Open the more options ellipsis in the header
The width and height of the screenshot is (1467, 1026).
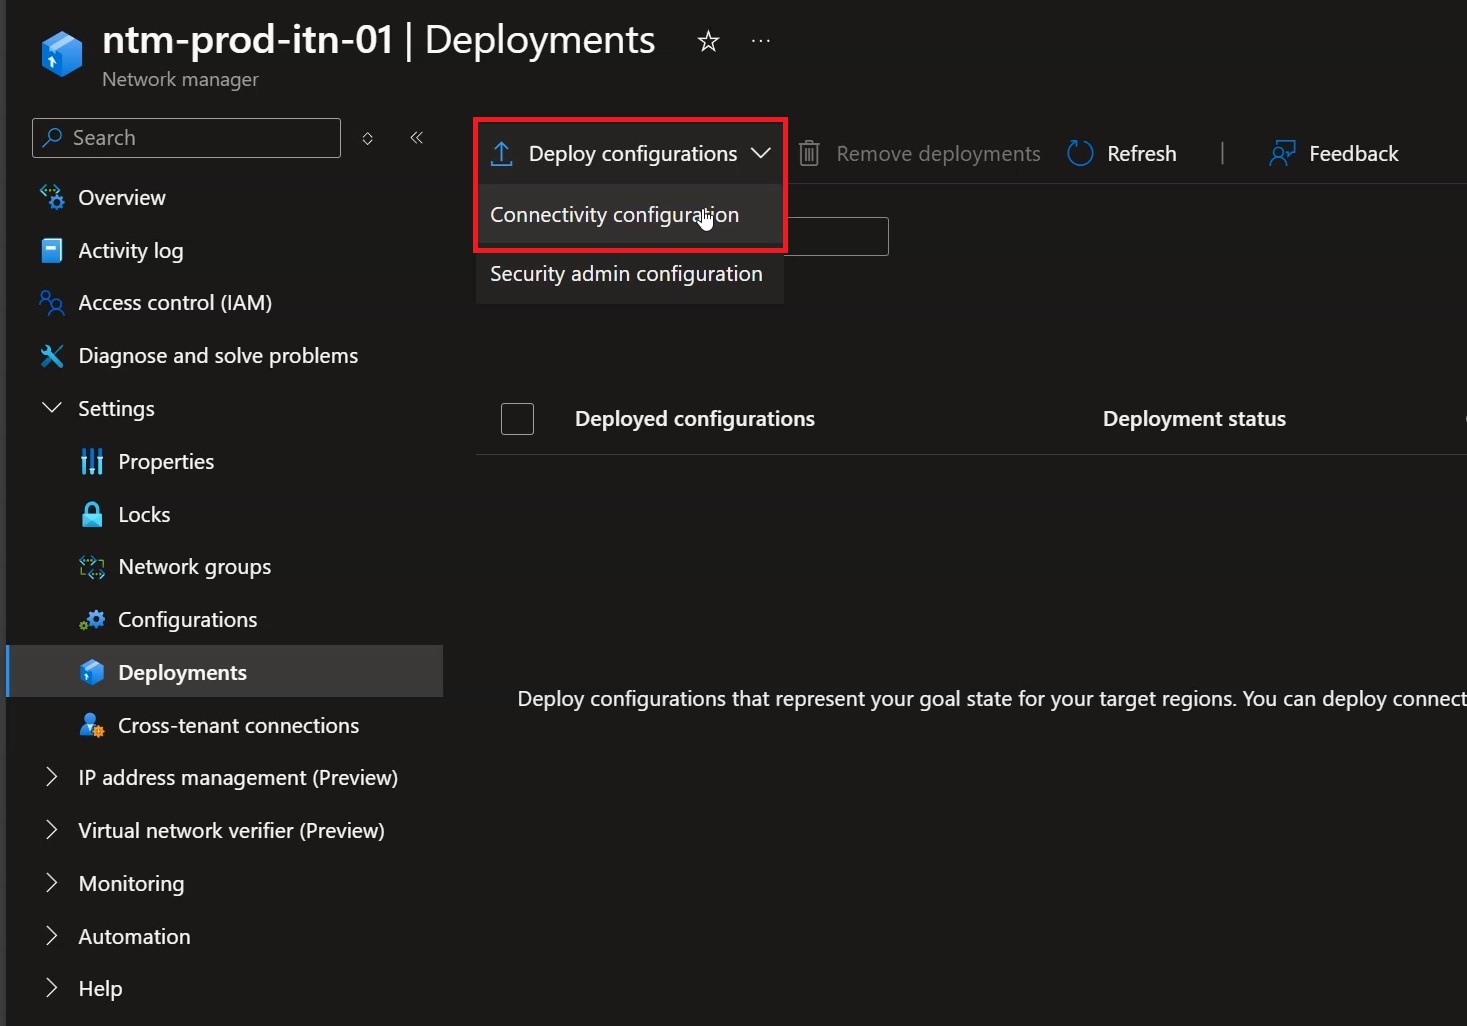761,41
